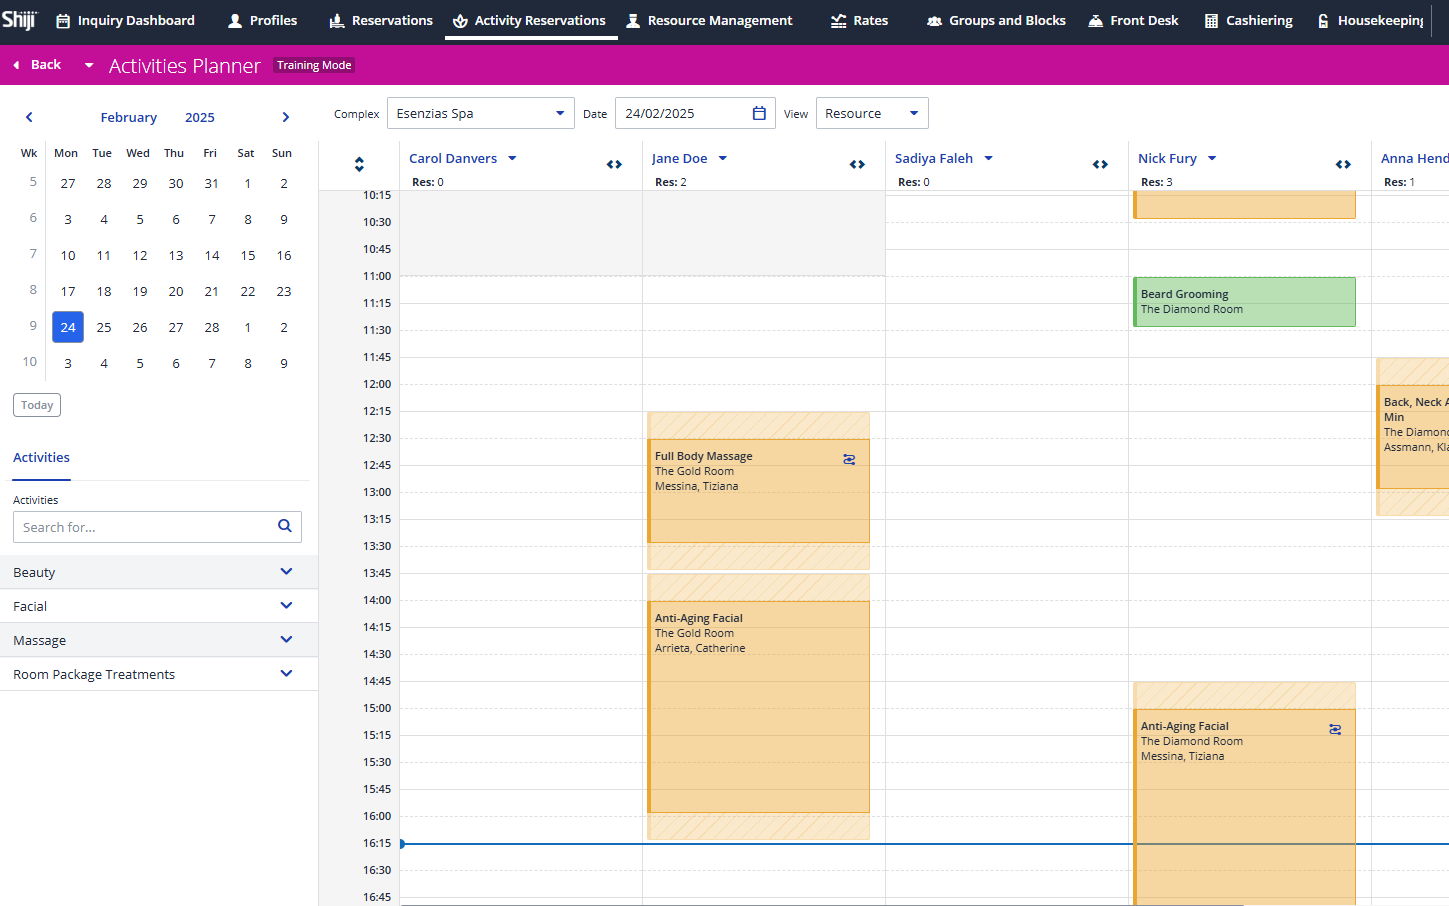Open the Housekeeping menu
Image resolution: width=1449 pixels, height=906 pixels.
[x=1370, y=20]
